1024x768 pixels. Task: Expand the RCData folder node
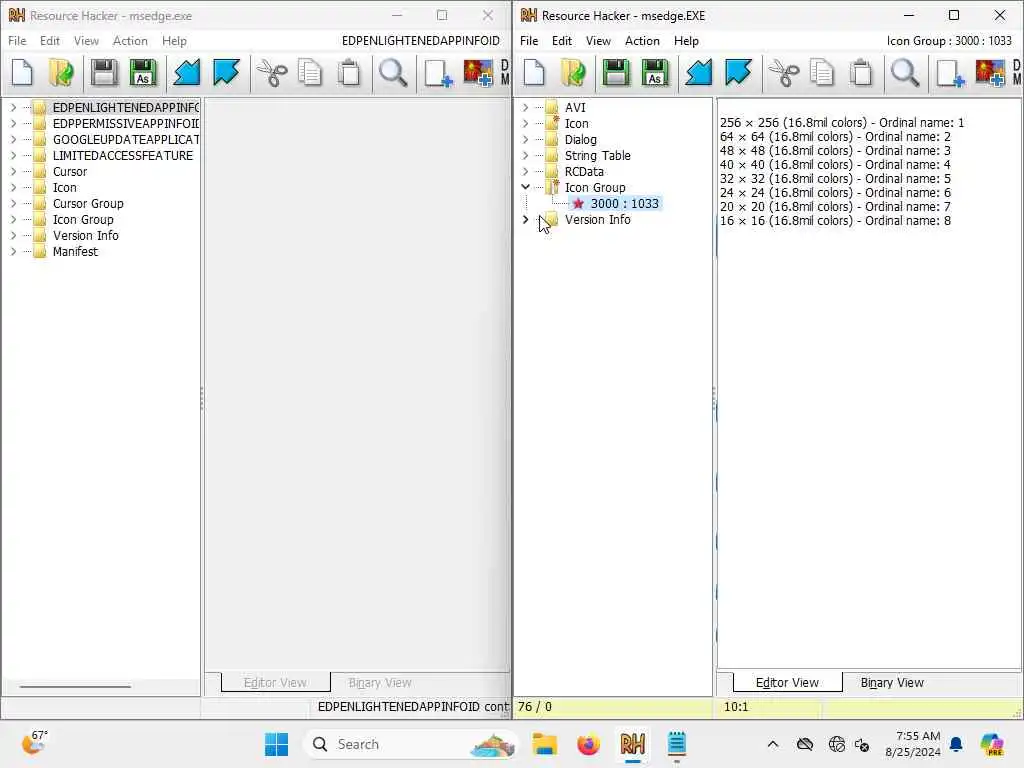(525, 171)
